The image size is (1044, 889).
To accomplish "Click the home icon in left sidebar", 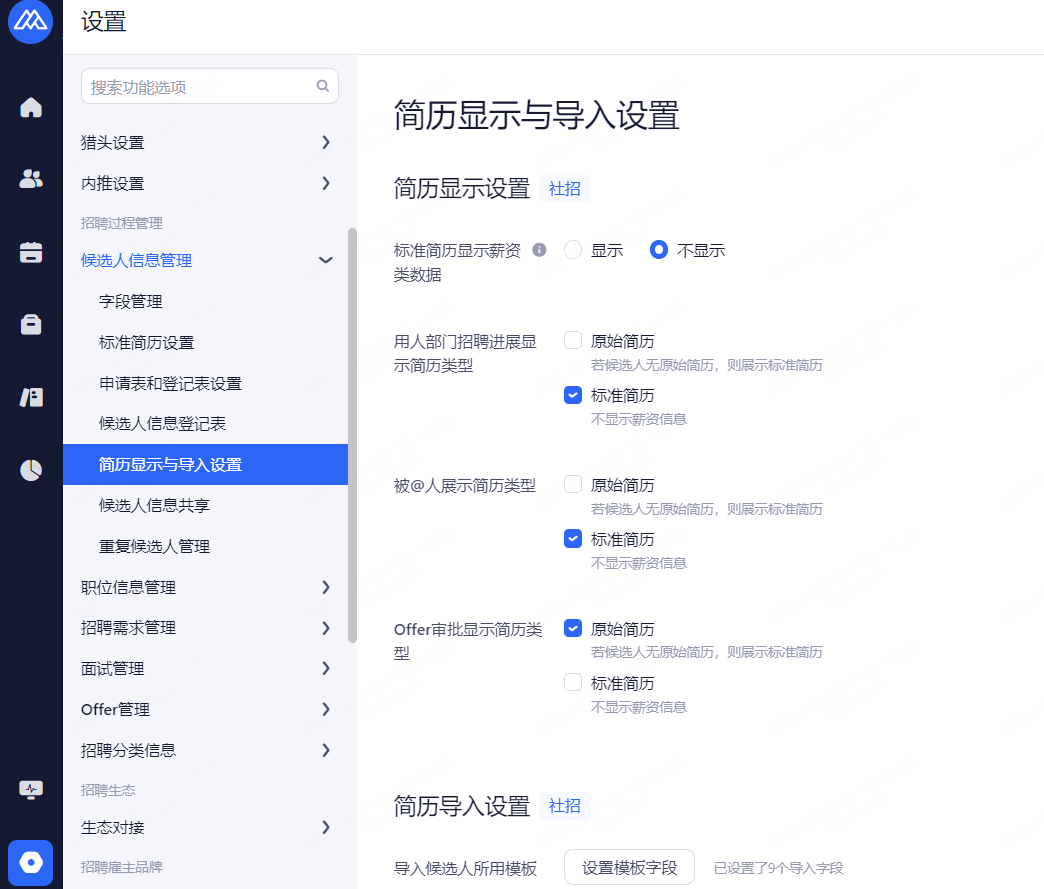I will (x=31, y=107).
